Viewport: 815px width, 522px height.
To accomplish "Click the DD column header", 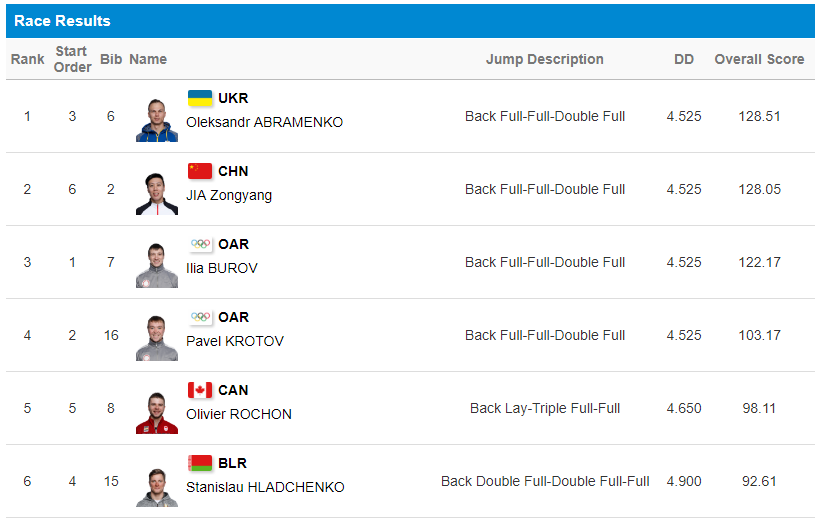I will 684,59.
